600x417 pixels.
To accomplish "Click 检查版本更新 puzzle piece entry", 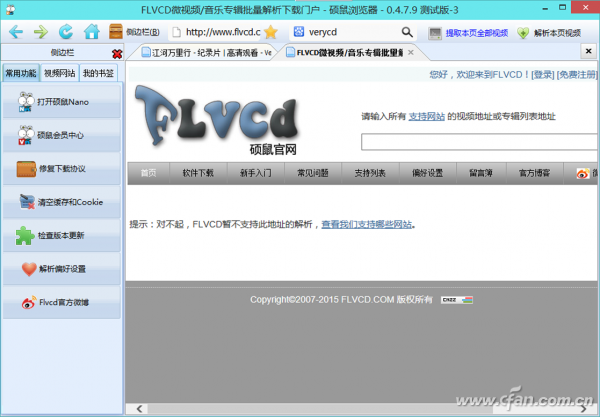I will tap(62, 235).
